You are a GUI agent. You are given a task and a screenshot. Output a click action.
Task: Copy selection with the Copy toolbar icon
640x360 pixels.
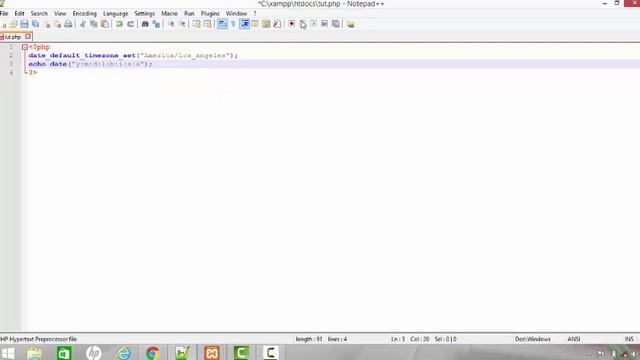[93, 24]
